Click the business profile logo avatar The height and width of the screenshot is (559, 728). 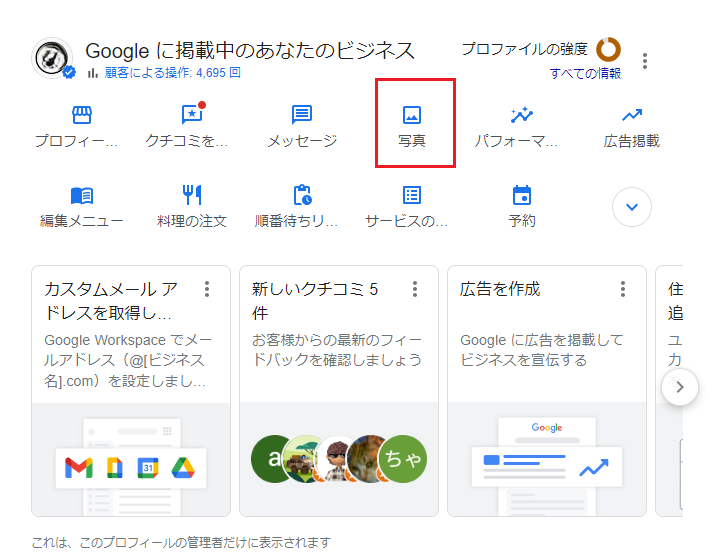coord(52,58)
